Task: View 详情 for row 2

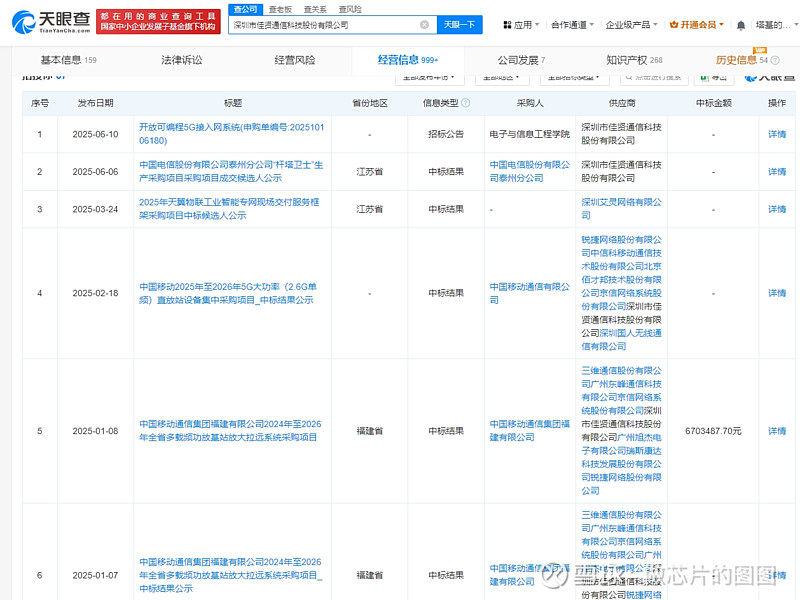Action: pyautogui.click(x=777, y=171)
